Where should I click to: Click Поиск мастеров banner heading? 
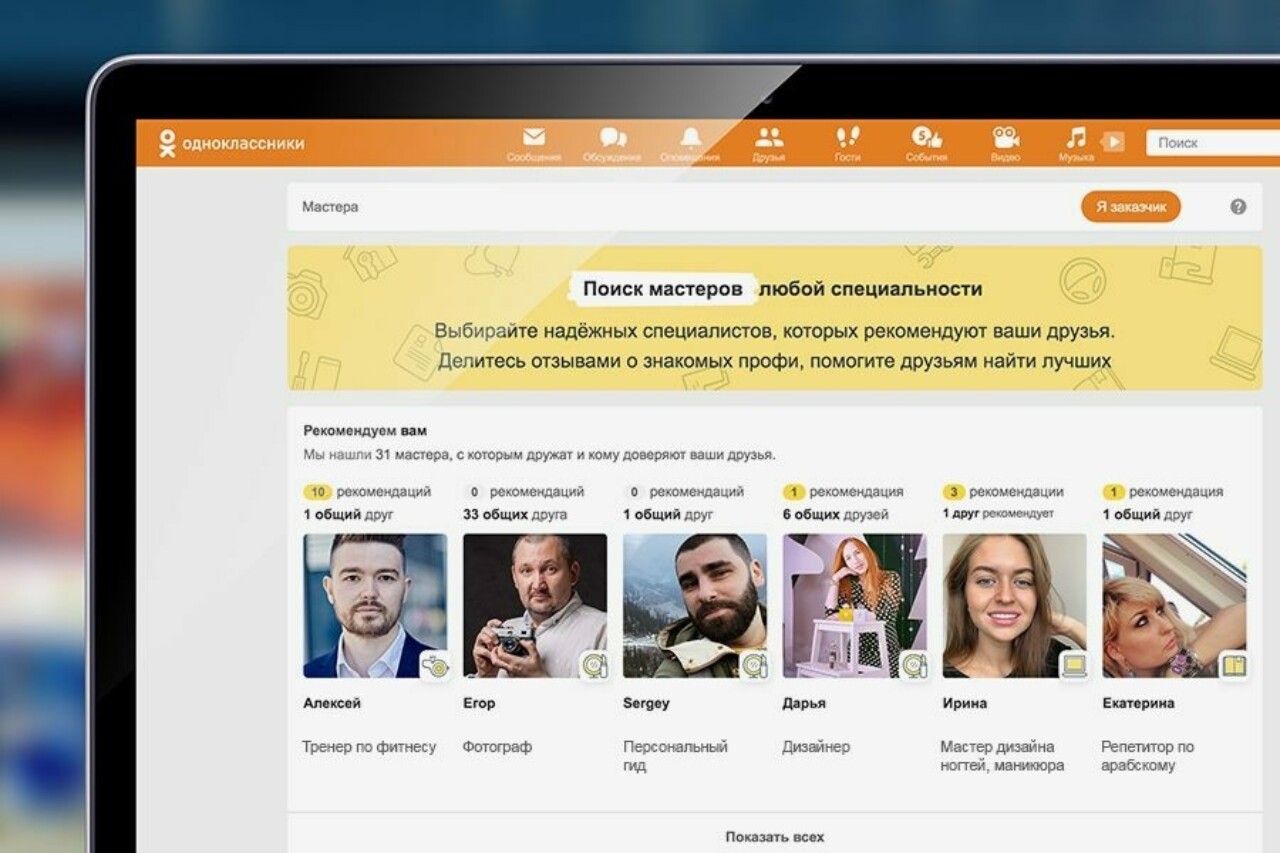pos(663,290)
